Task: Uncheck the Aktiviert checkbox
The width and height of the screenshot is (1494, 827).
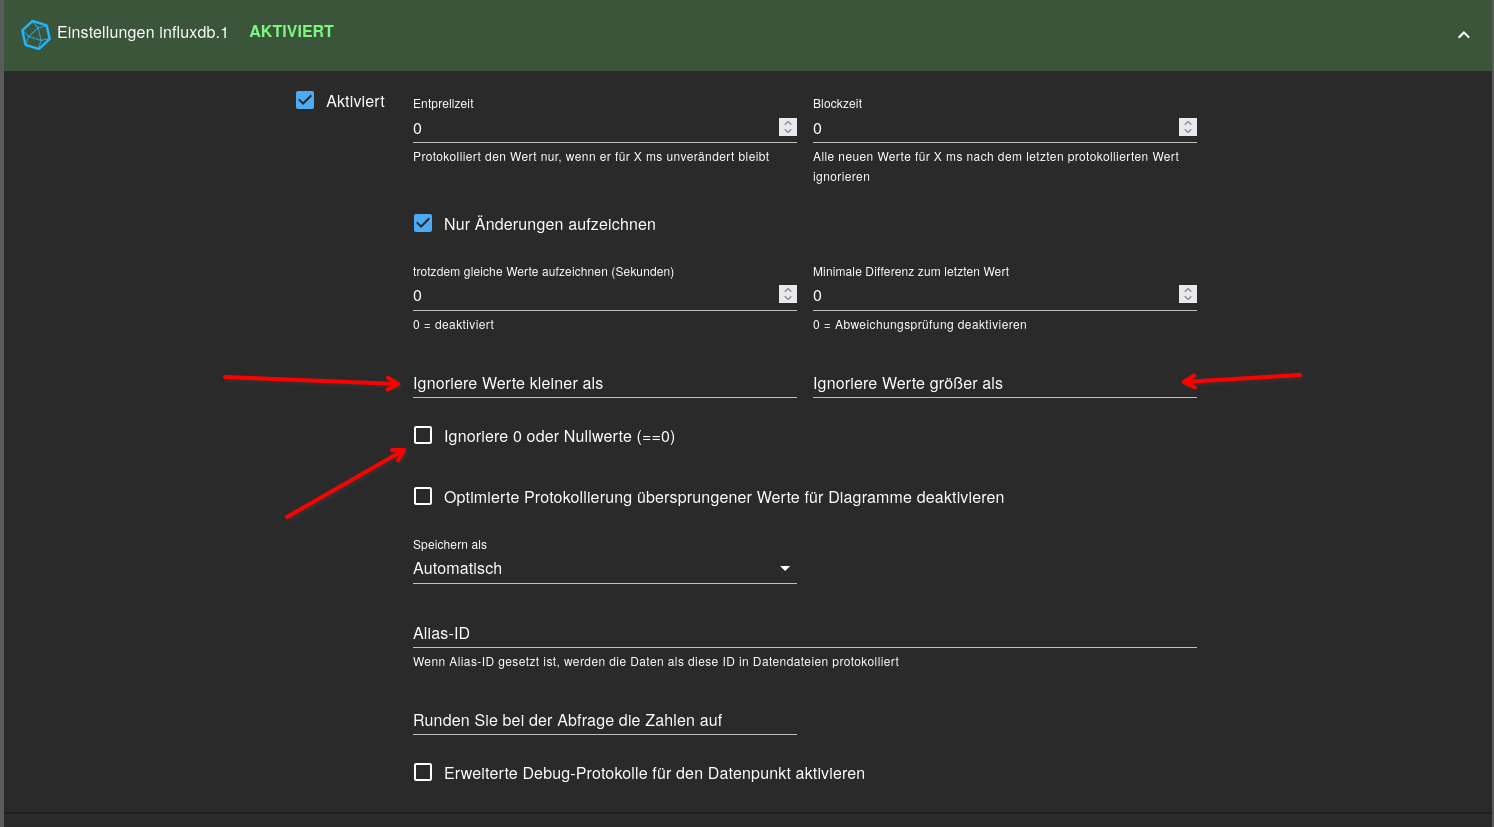Action: 305,100
